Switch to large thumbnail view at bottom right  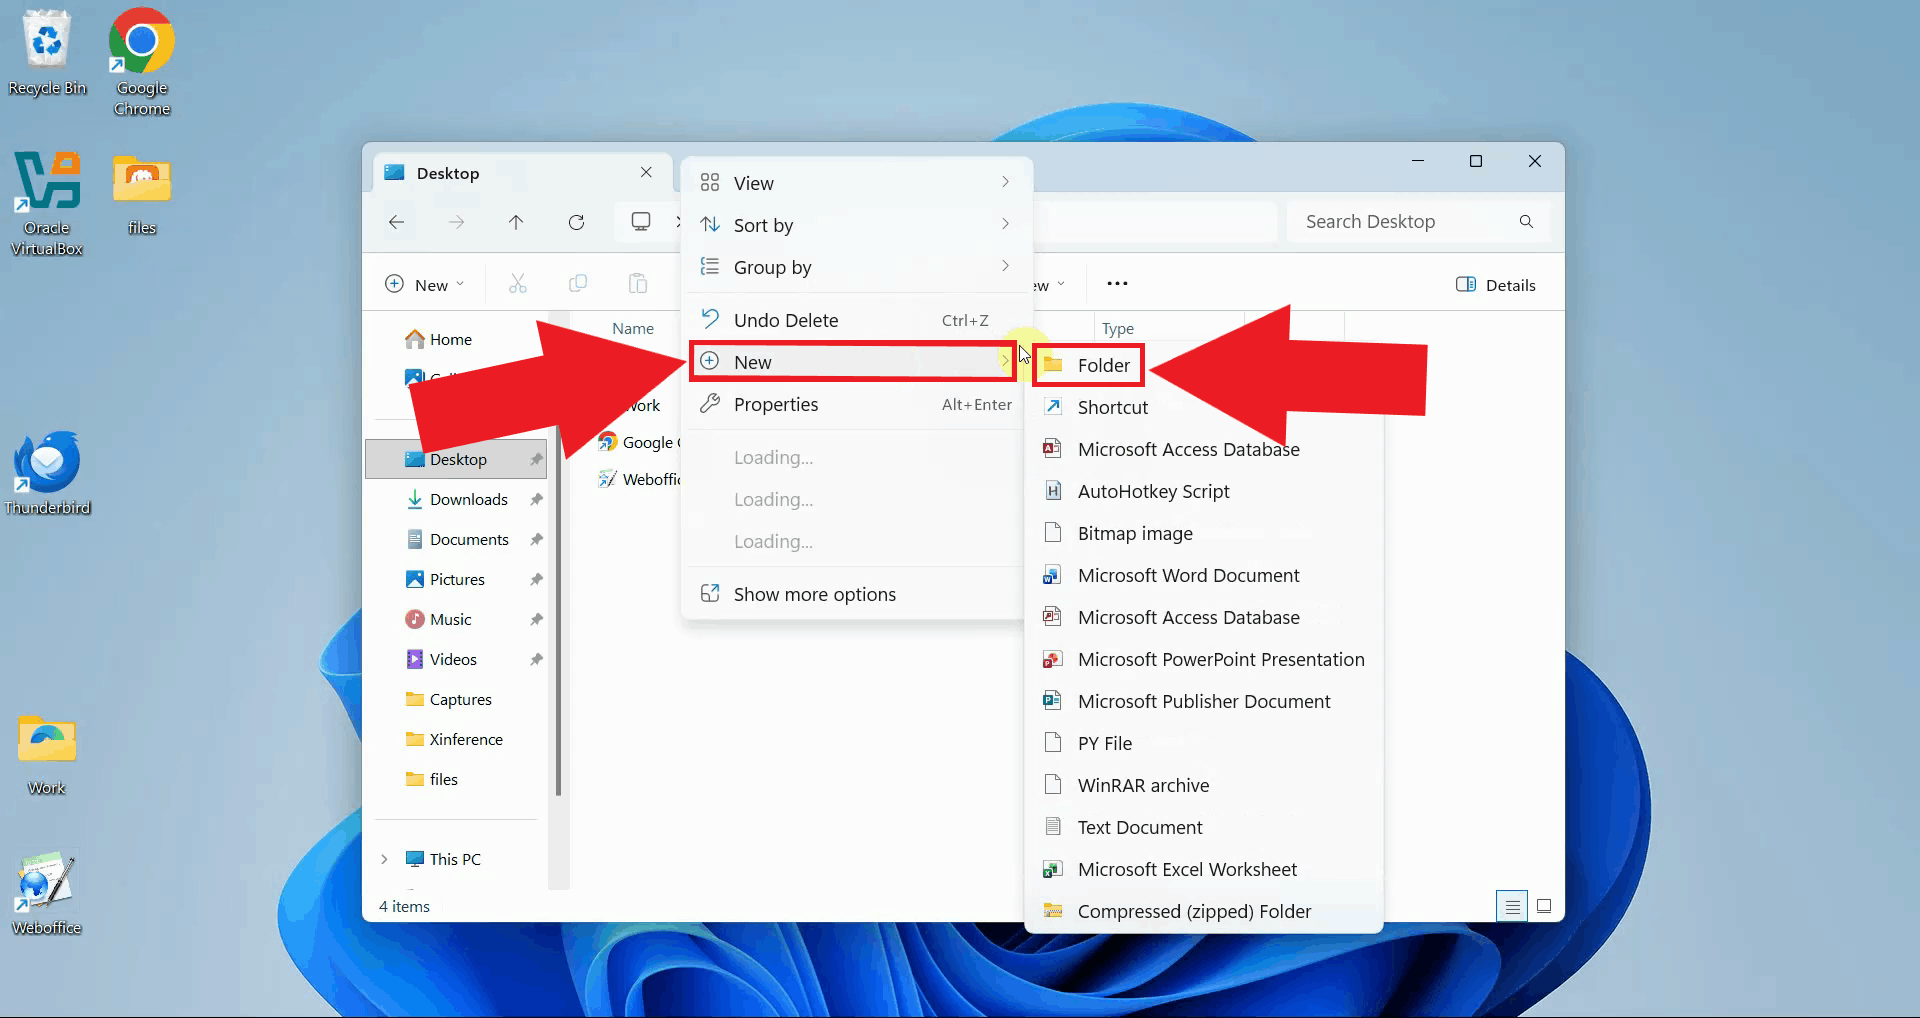coord(1544,906)
